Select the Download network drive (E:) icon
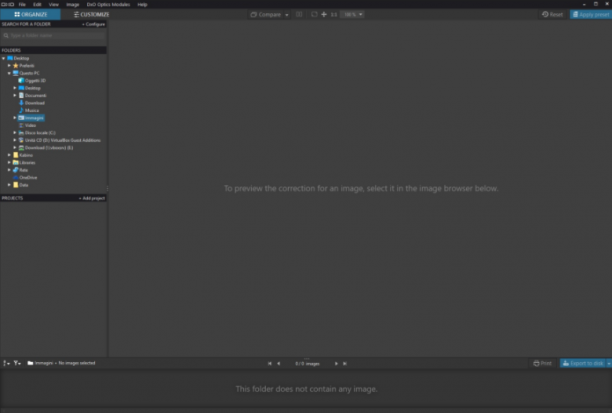Screen dimensions: 612x413 pos(21,148)
